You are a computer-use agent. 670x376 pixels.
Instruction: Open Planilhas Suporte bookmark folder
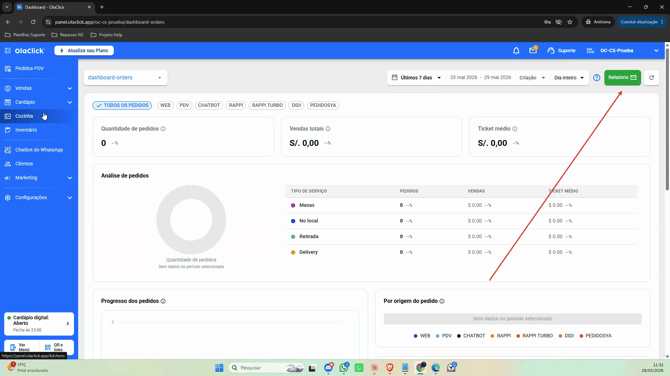25,35
